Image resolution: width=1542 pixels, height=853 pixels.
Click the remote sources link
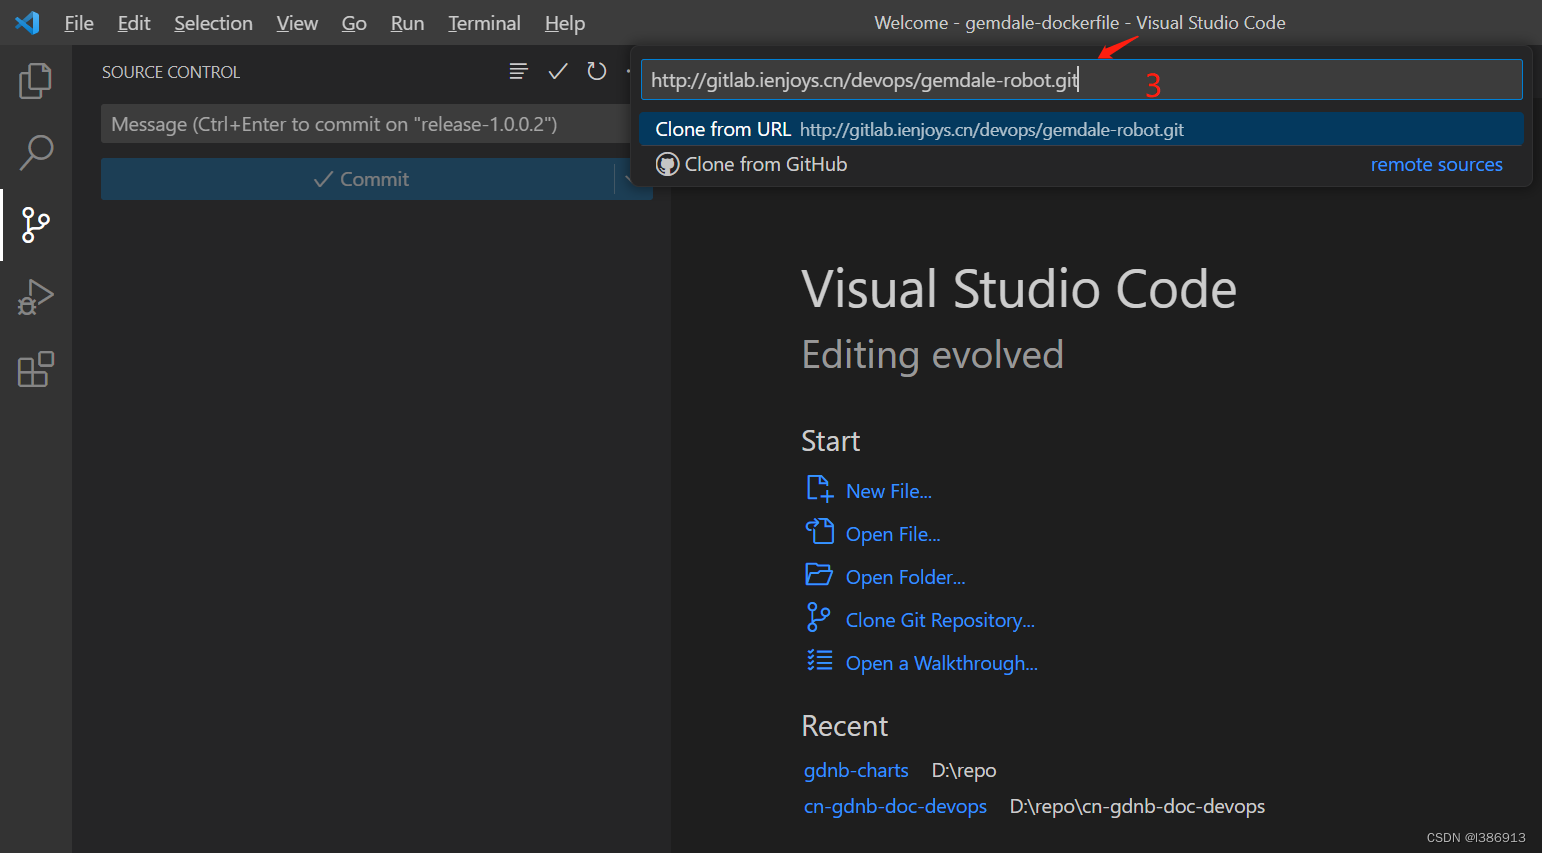coord(1437,164)
